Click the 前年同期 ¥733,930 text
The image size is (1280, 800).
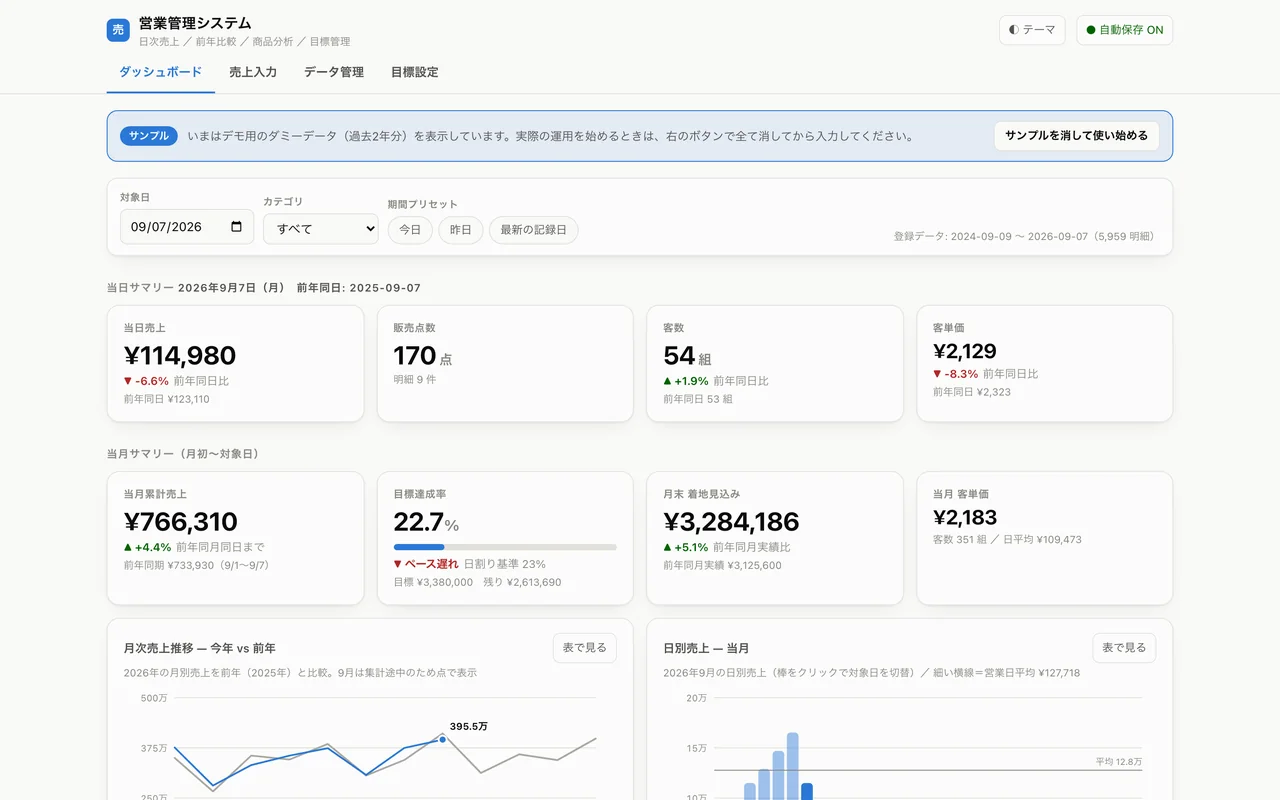[197, 565]
